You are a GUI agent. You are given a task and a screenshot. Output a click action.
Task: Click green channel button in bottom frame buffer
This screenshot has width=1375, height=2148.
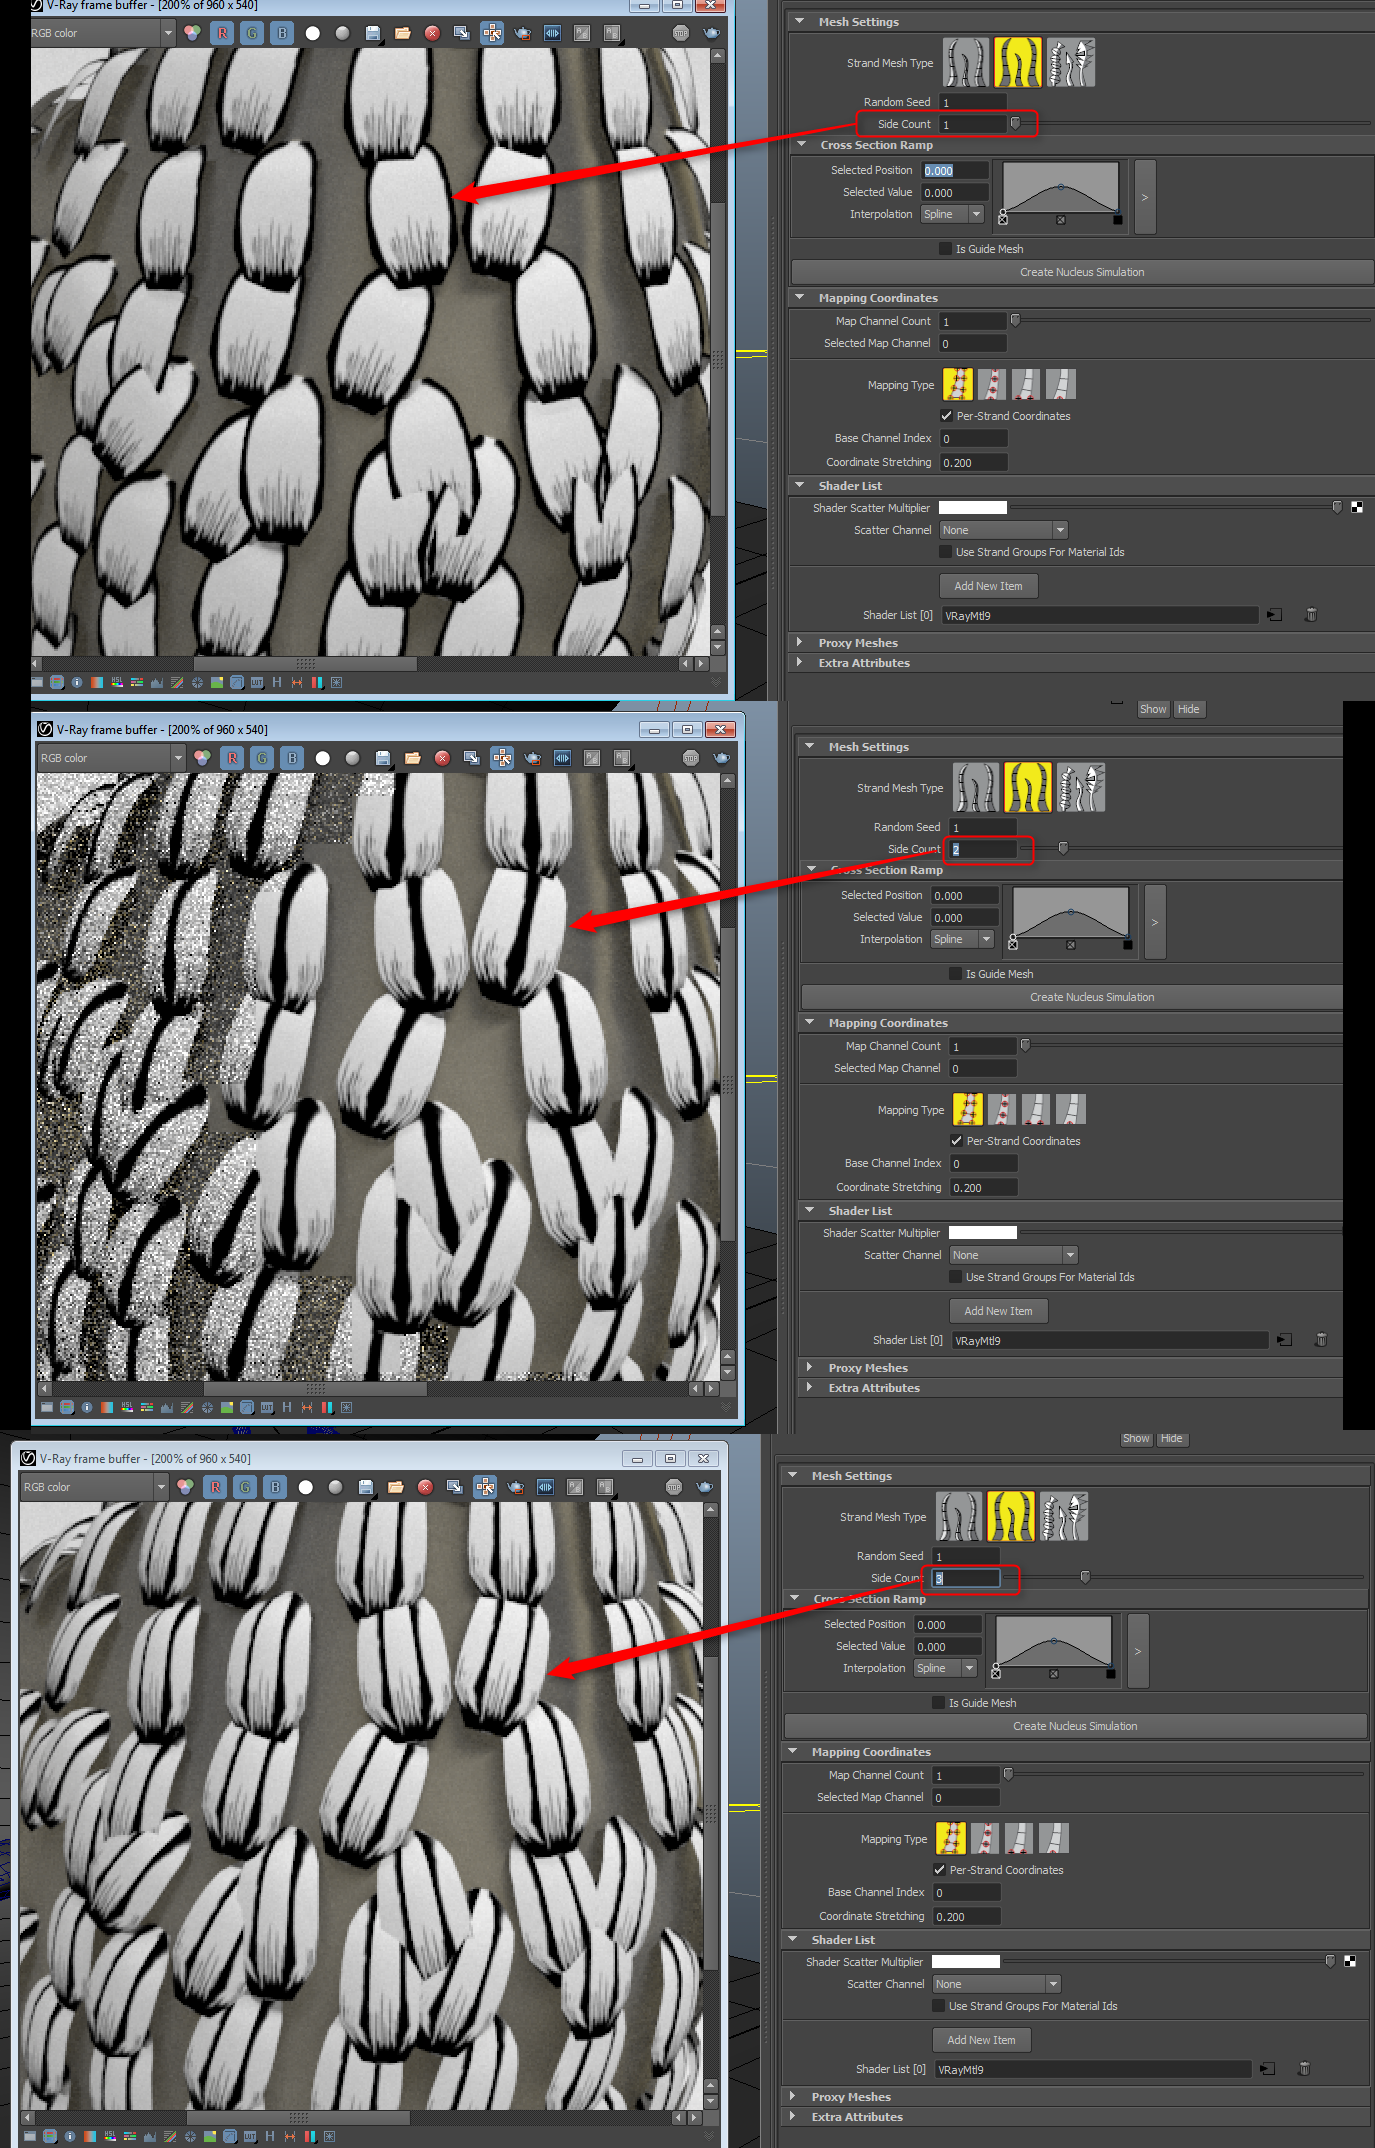click(245, 1487)
